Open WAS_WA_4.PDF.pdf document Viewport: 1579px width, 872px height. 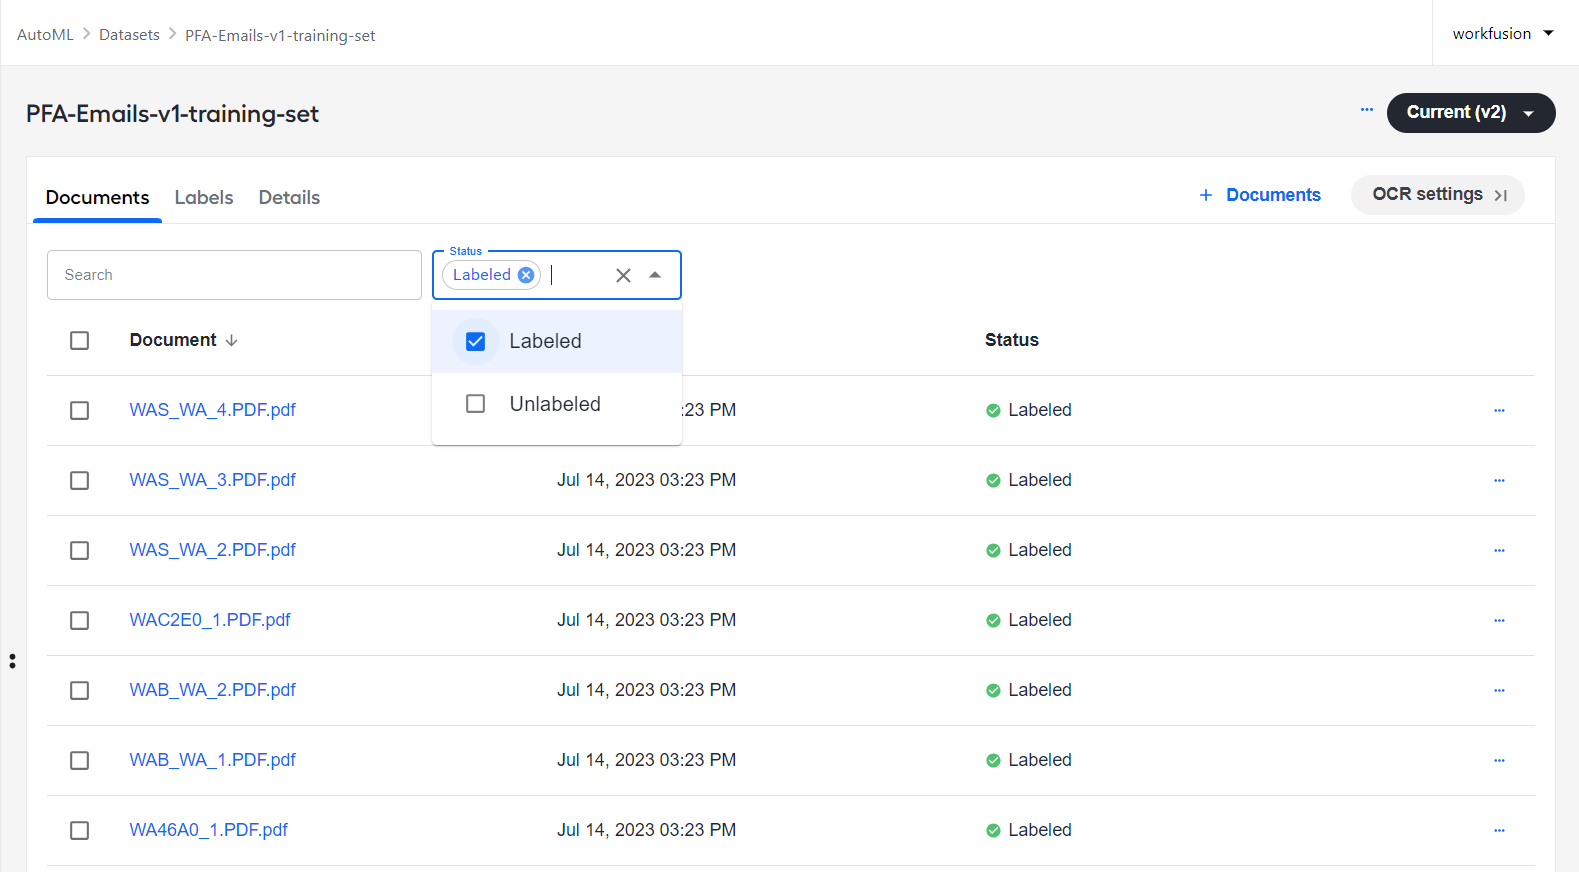coord(213,410)
